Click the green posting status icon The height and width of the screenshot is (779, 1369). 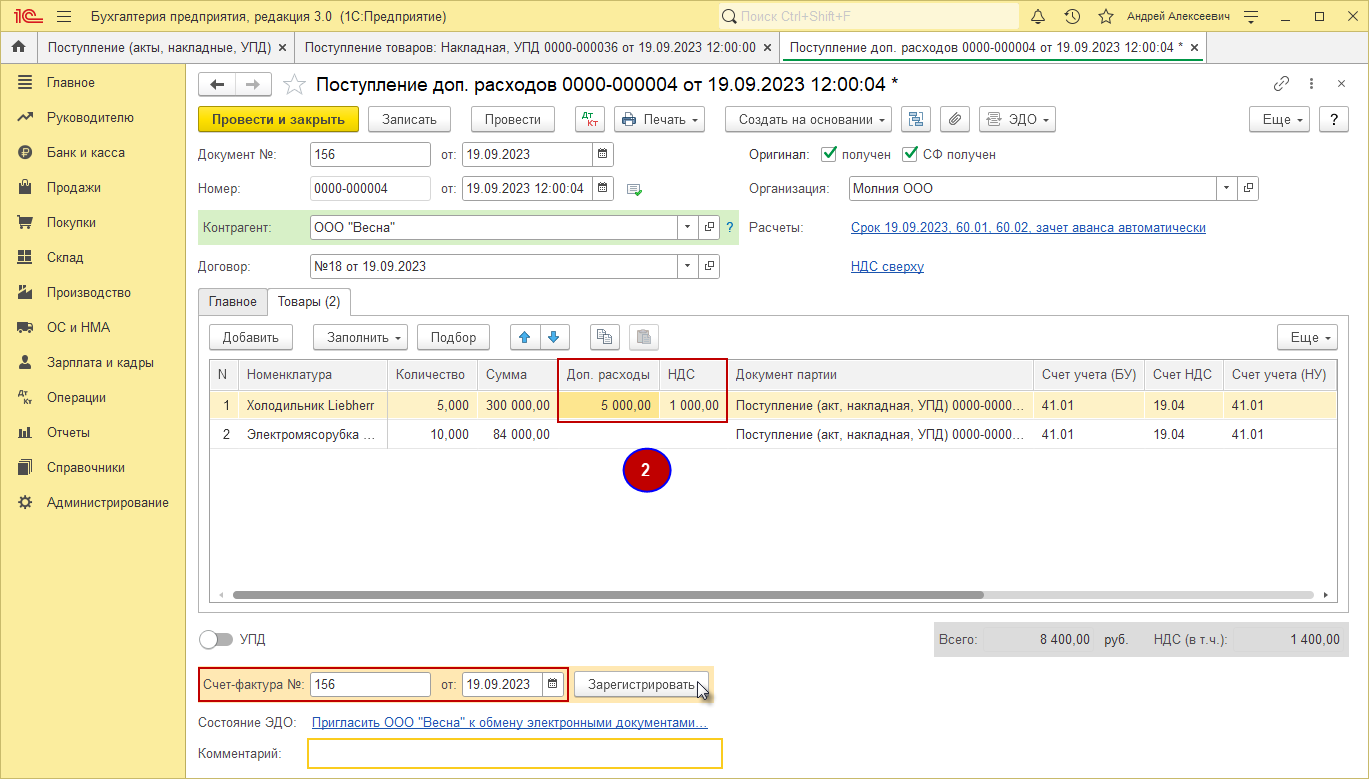click(x=634, y=189)
